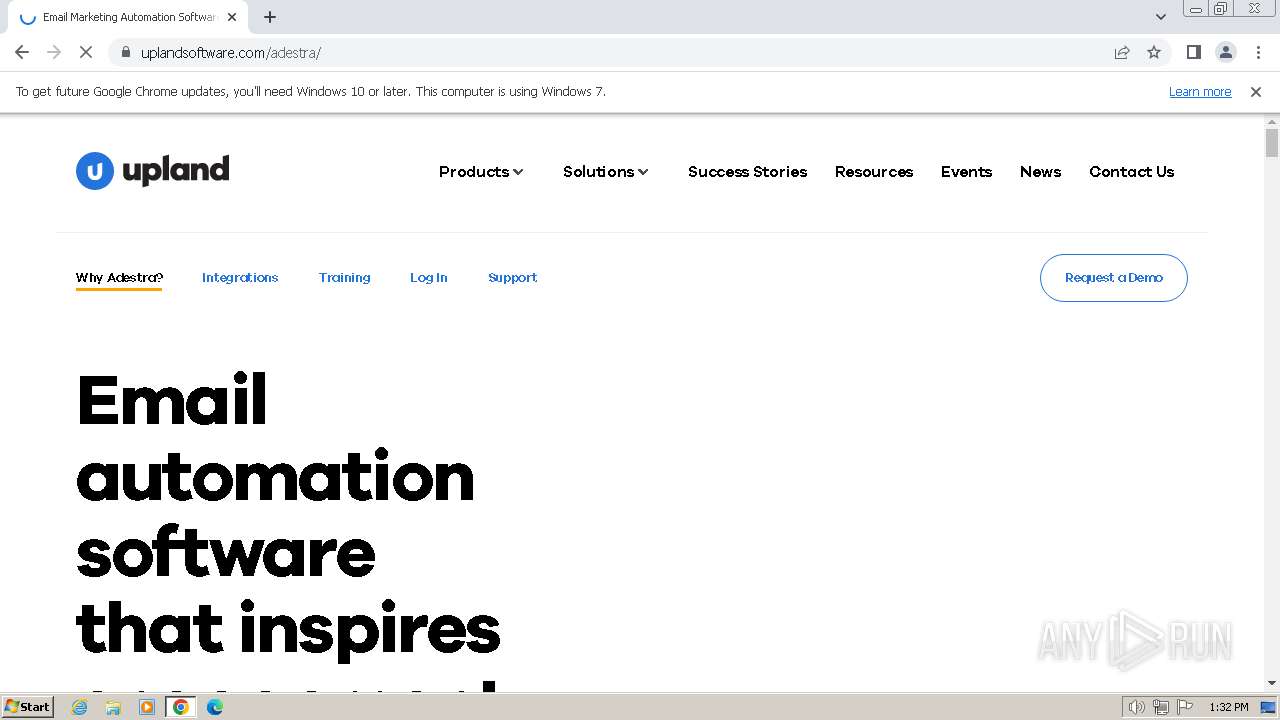Share this page using the share icon

(1122, 52)
